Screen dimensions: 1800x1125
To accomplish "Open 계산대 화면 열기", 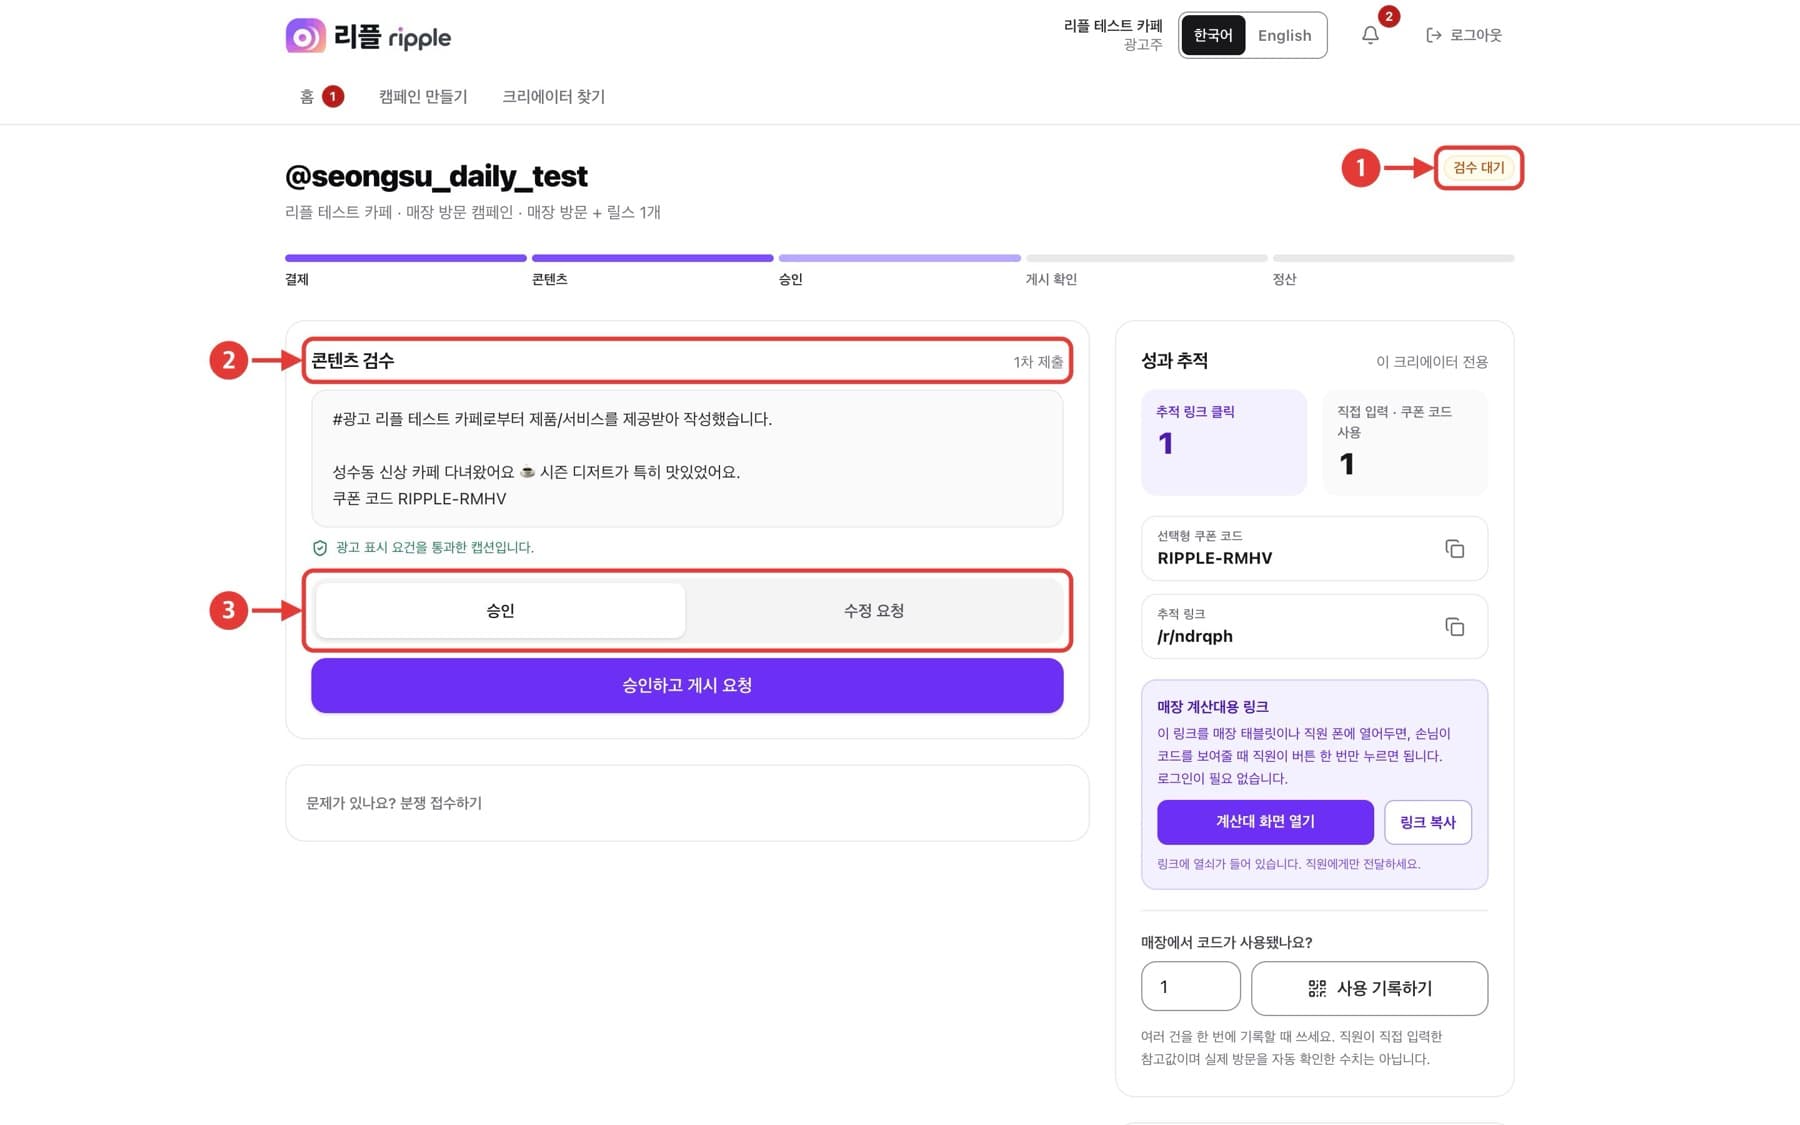I will (x=1265, y=821).
